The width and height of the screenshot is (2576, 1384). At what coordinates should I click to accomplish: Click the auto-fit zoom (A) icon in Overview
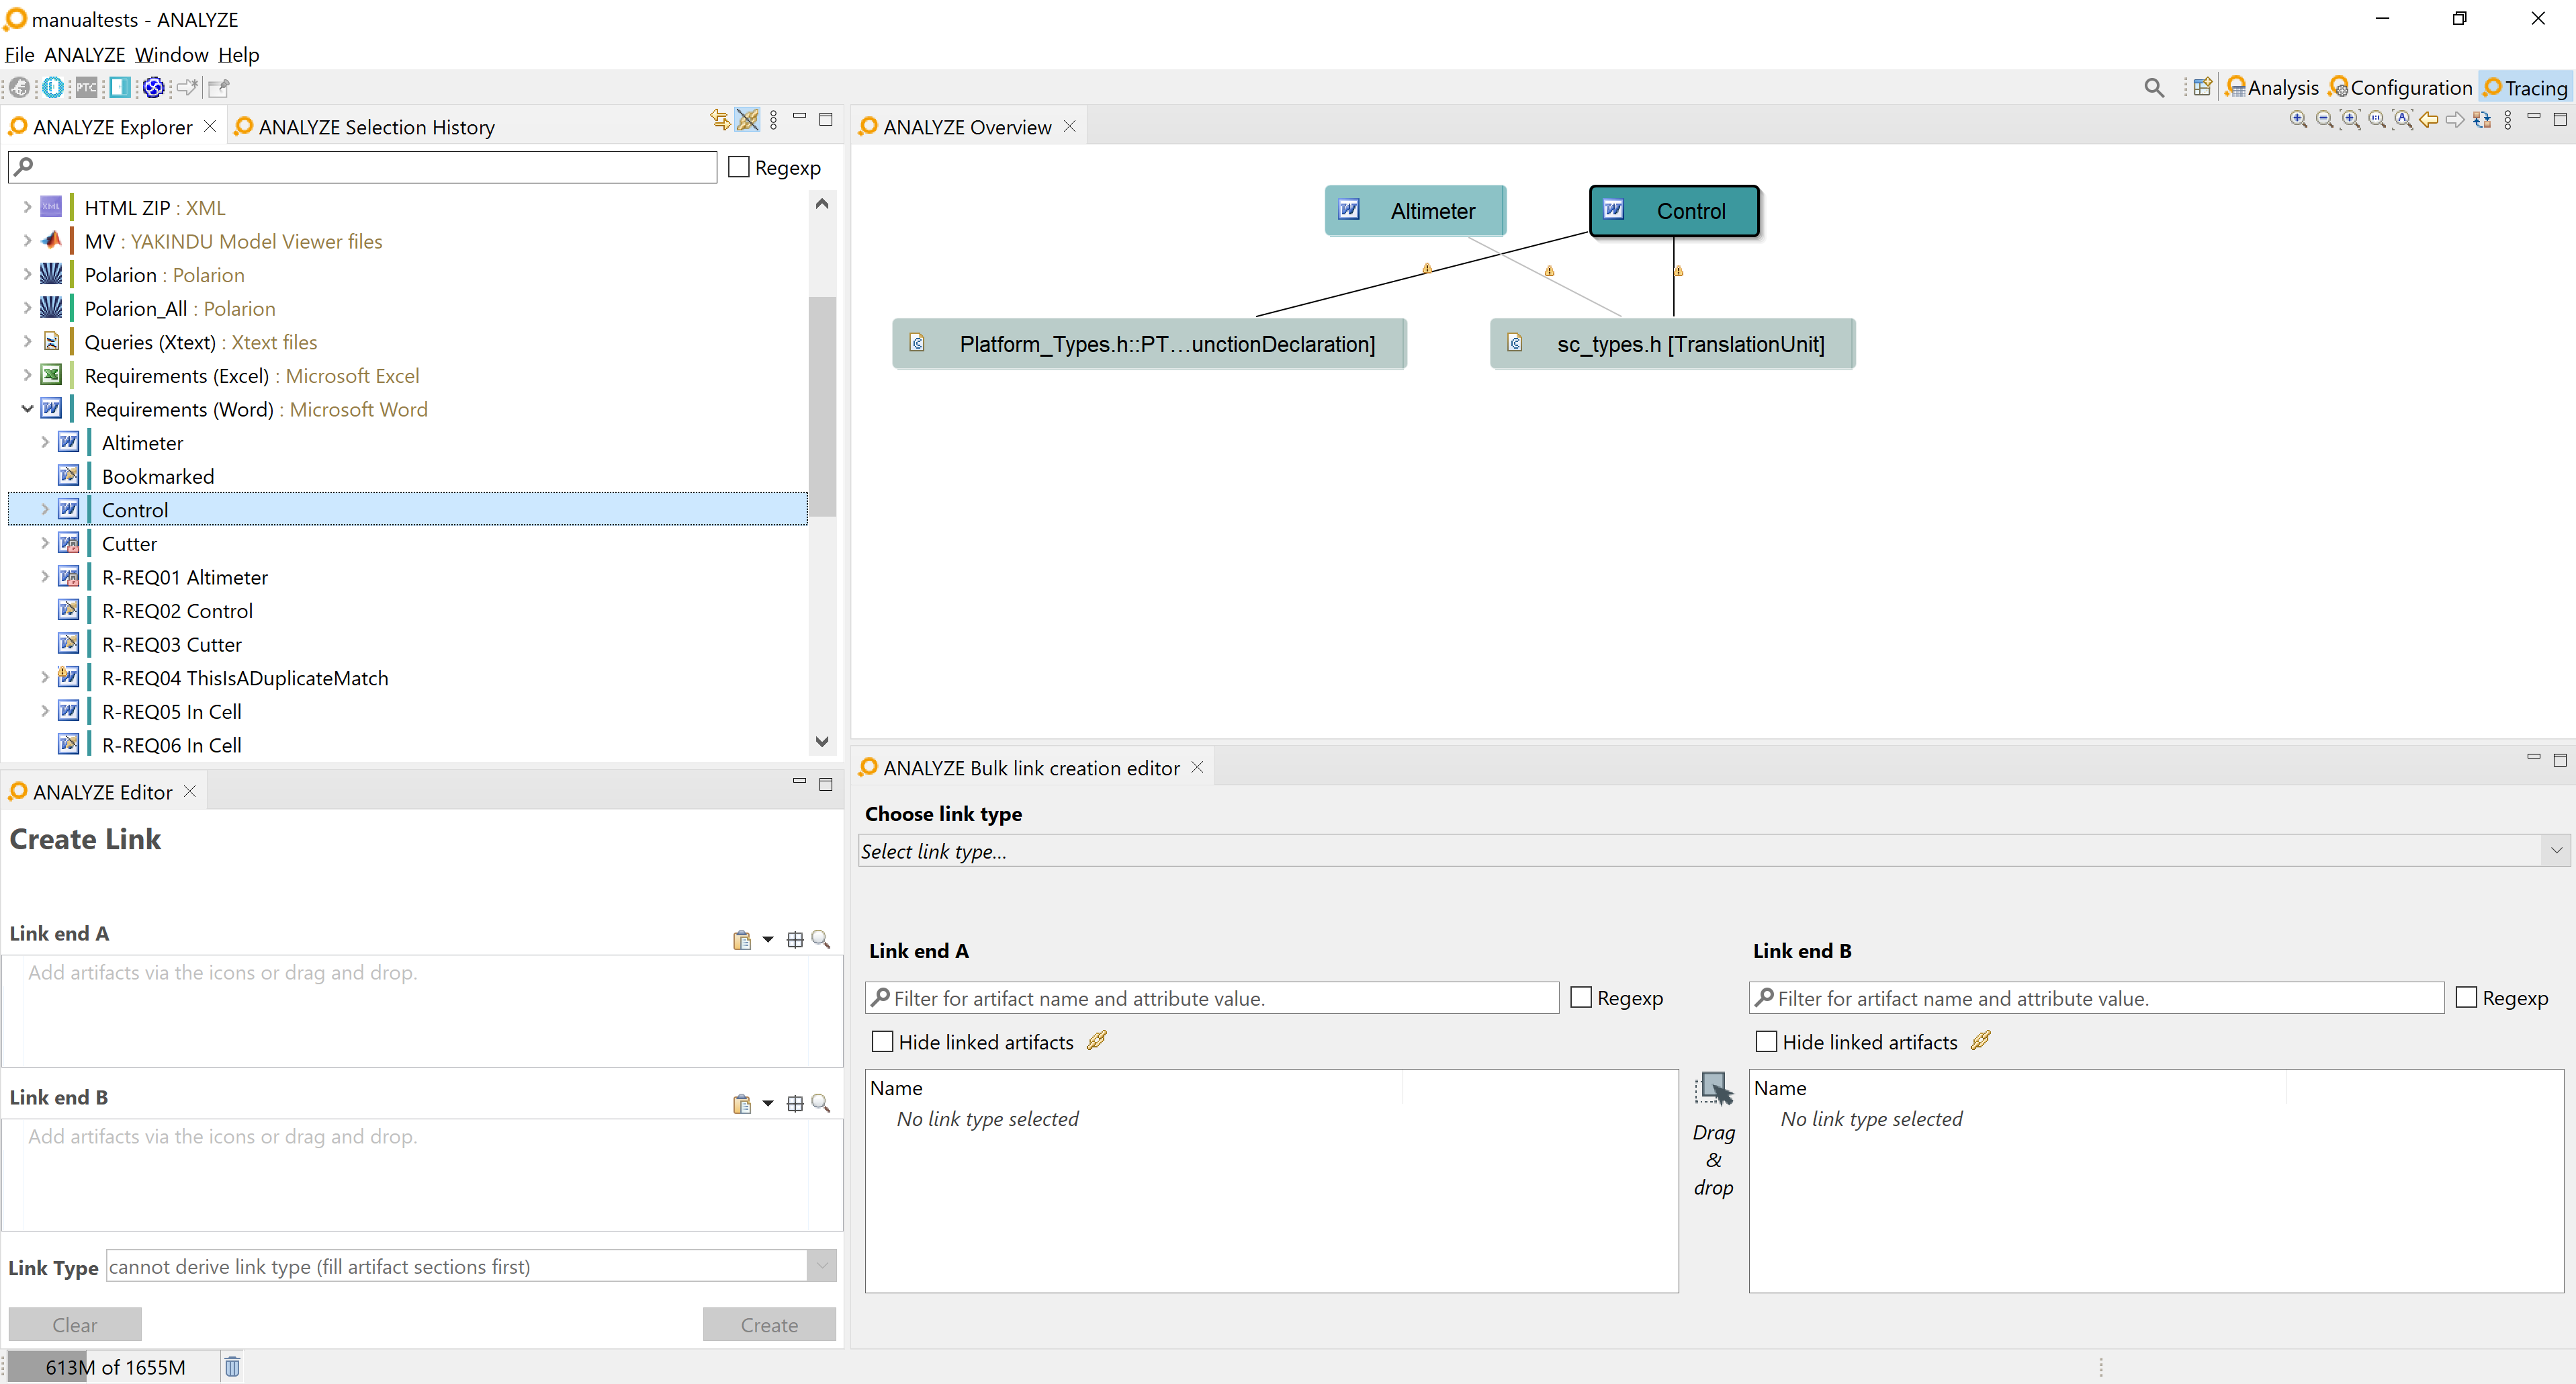2403,120
